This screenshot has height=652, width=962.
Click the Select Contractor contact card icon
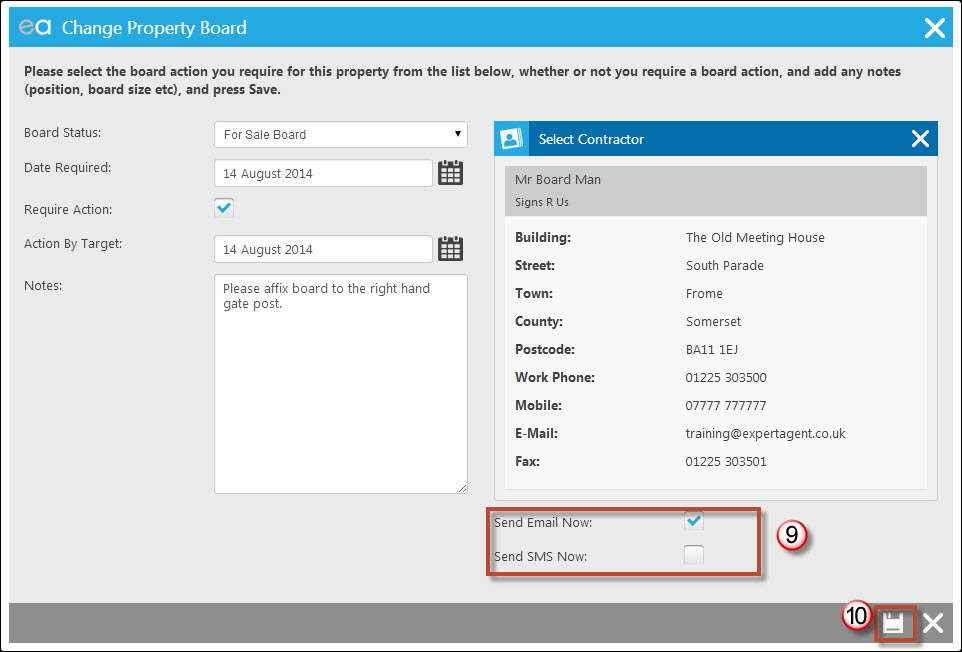click(x=512, y=139)
